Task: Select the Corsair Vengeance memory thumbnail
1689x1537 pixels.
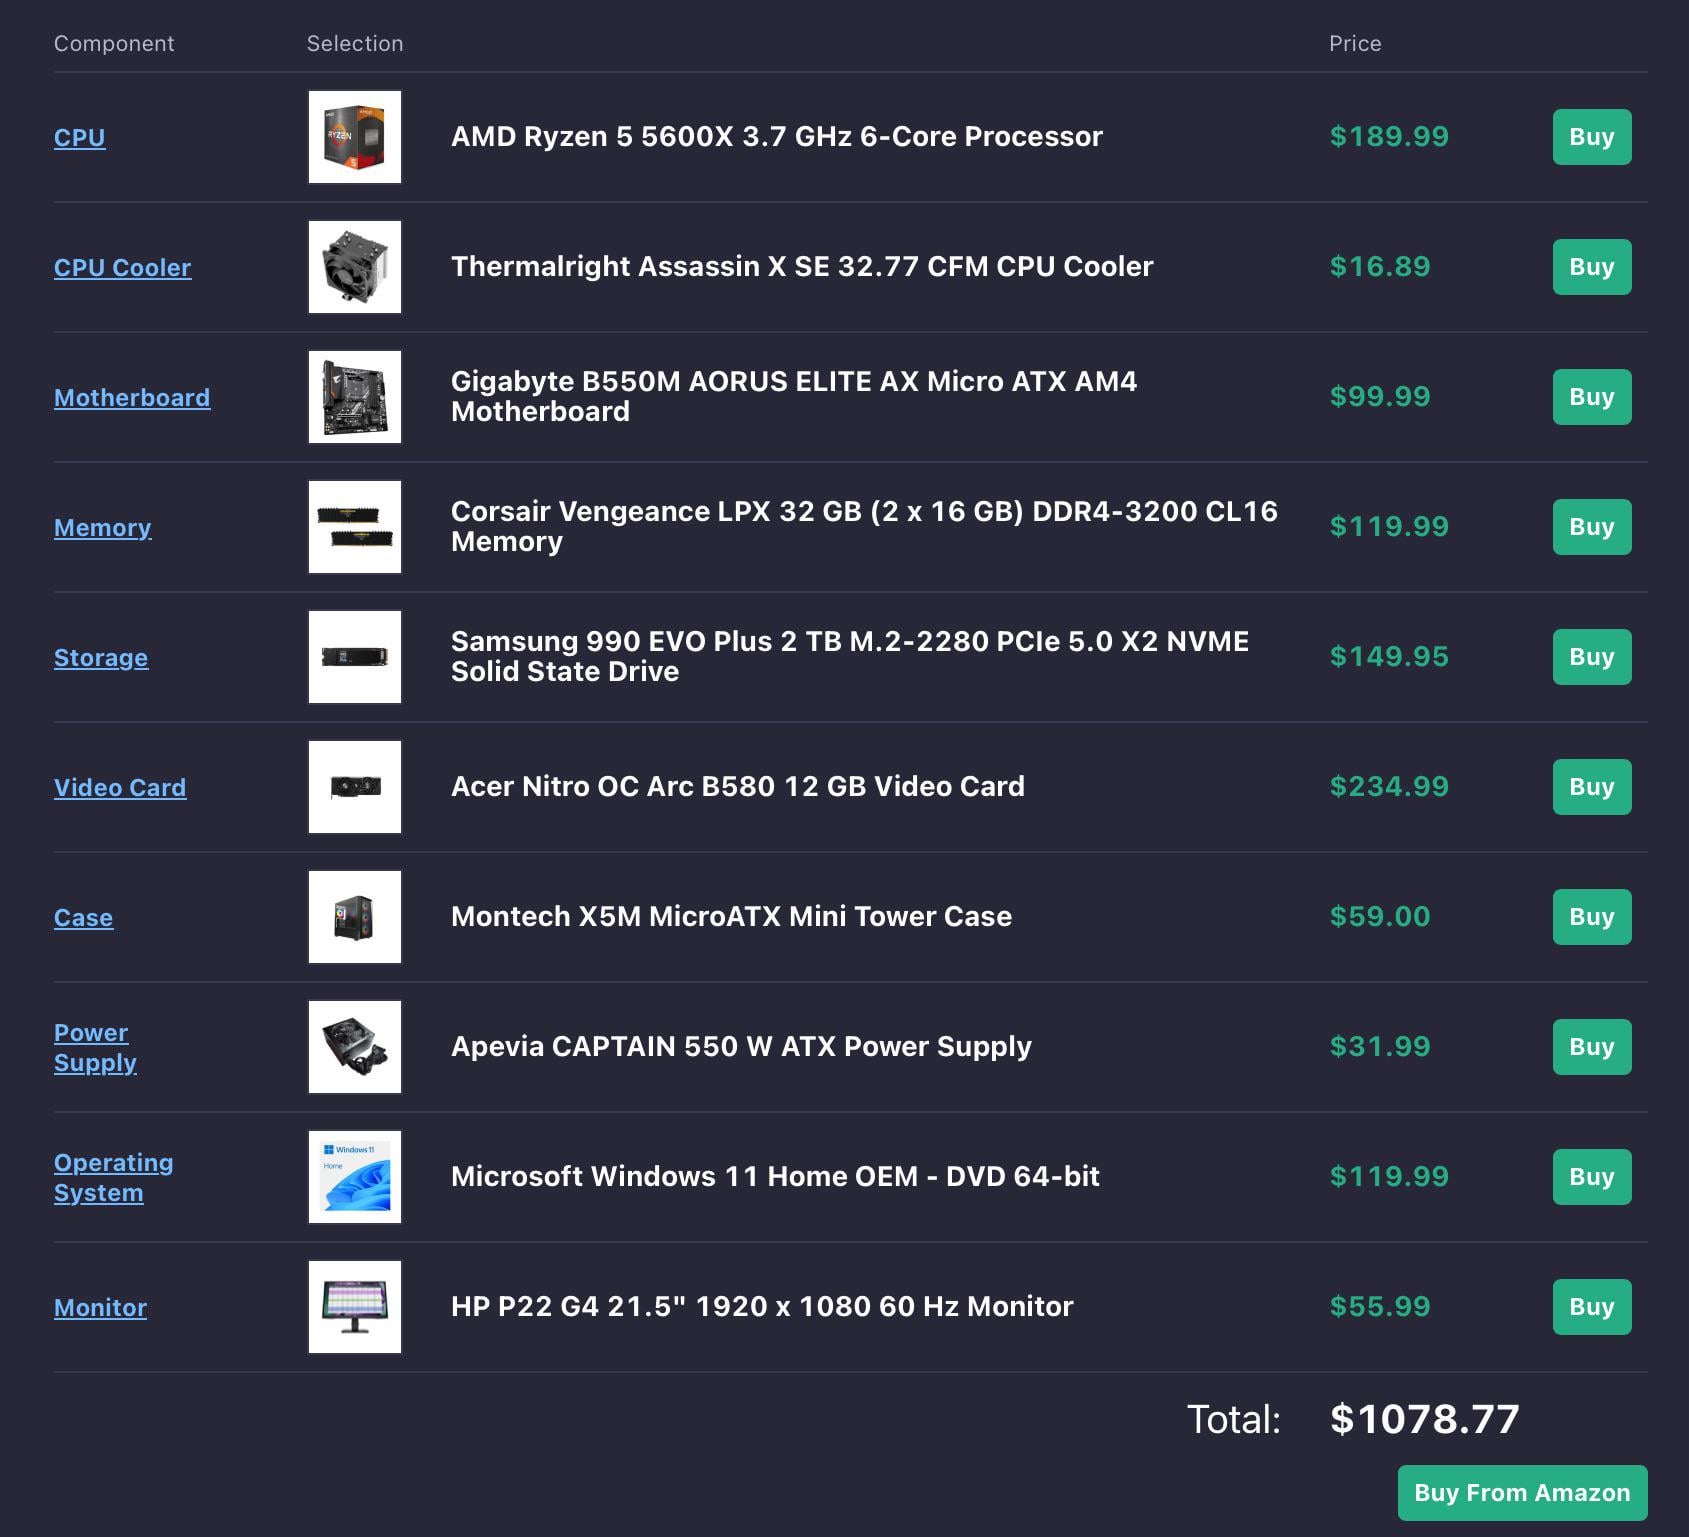Action: tap(354, 527)
